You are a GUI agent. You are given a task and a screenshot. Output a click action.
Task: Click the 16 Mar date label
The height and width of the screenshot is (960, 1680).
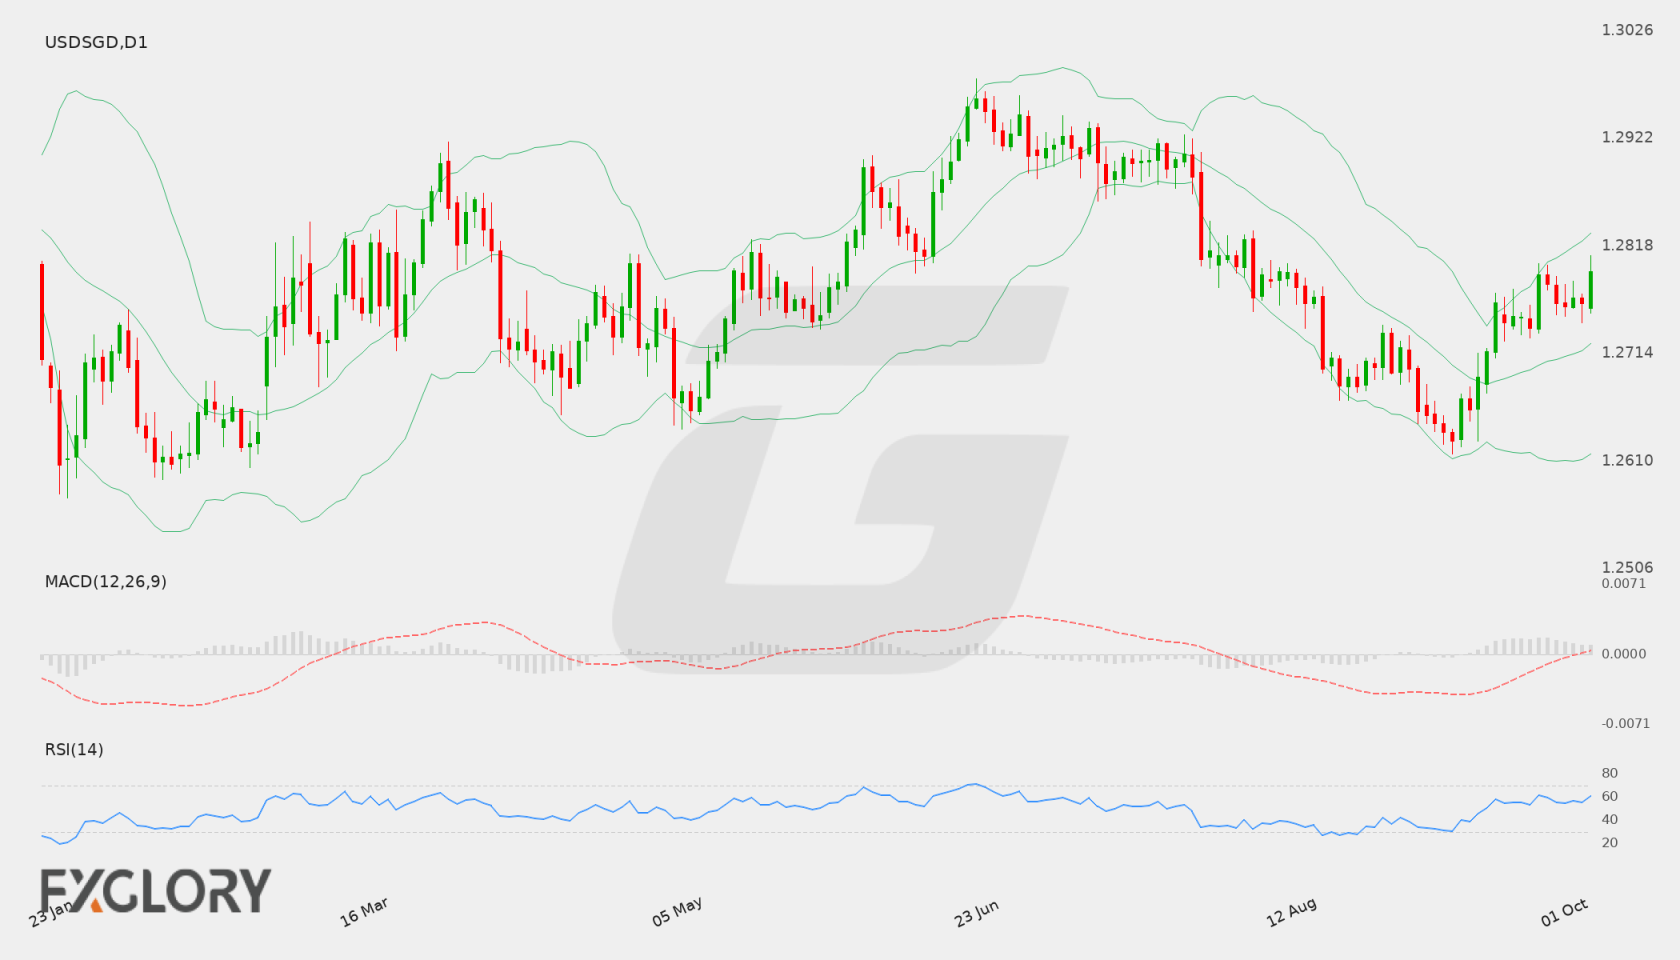(364, 912)
